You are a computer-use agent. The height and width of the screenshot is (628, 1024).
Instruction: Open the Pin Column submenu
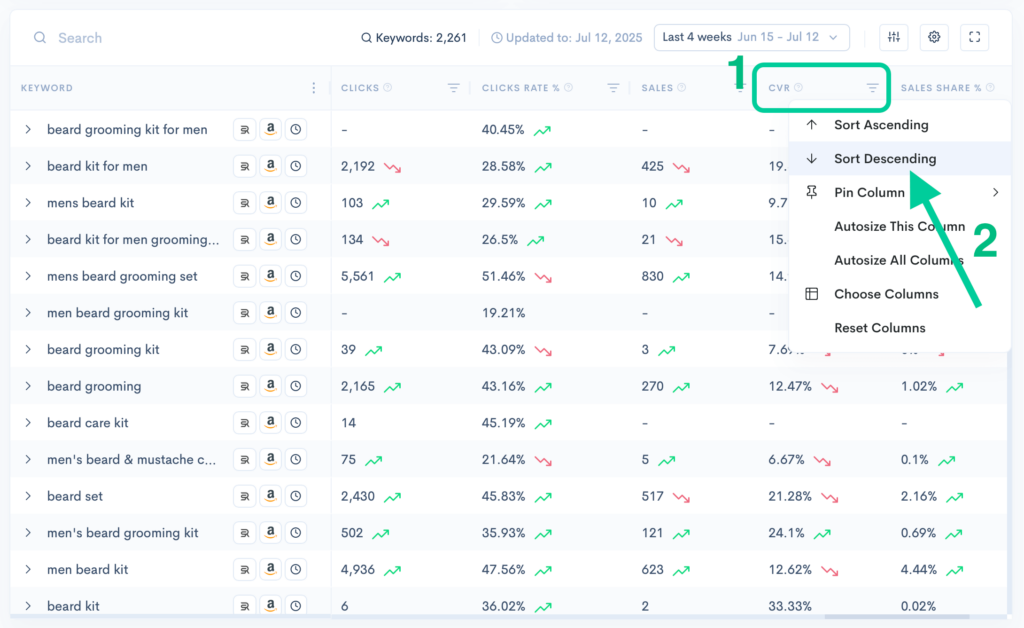point(900,193)
